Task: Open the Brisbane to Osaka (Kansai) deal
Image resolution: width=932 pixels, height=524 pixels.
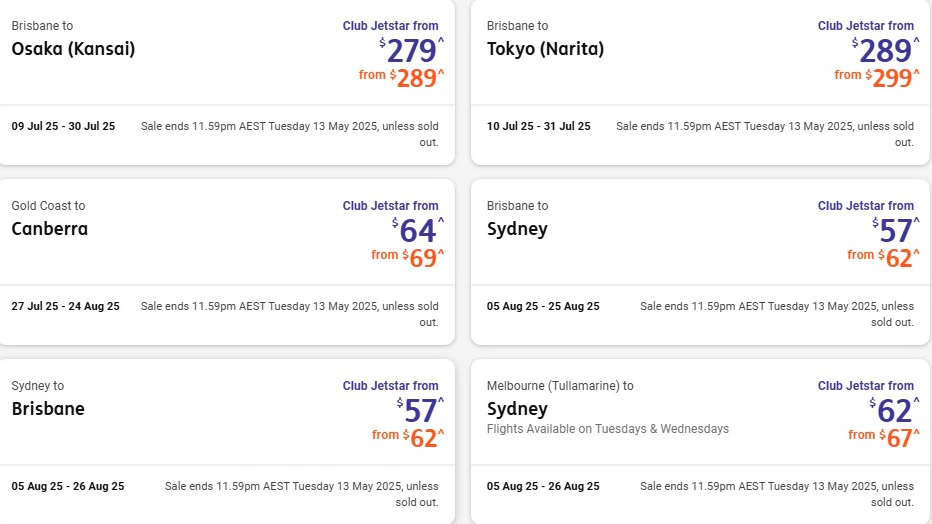Action: 227,82
